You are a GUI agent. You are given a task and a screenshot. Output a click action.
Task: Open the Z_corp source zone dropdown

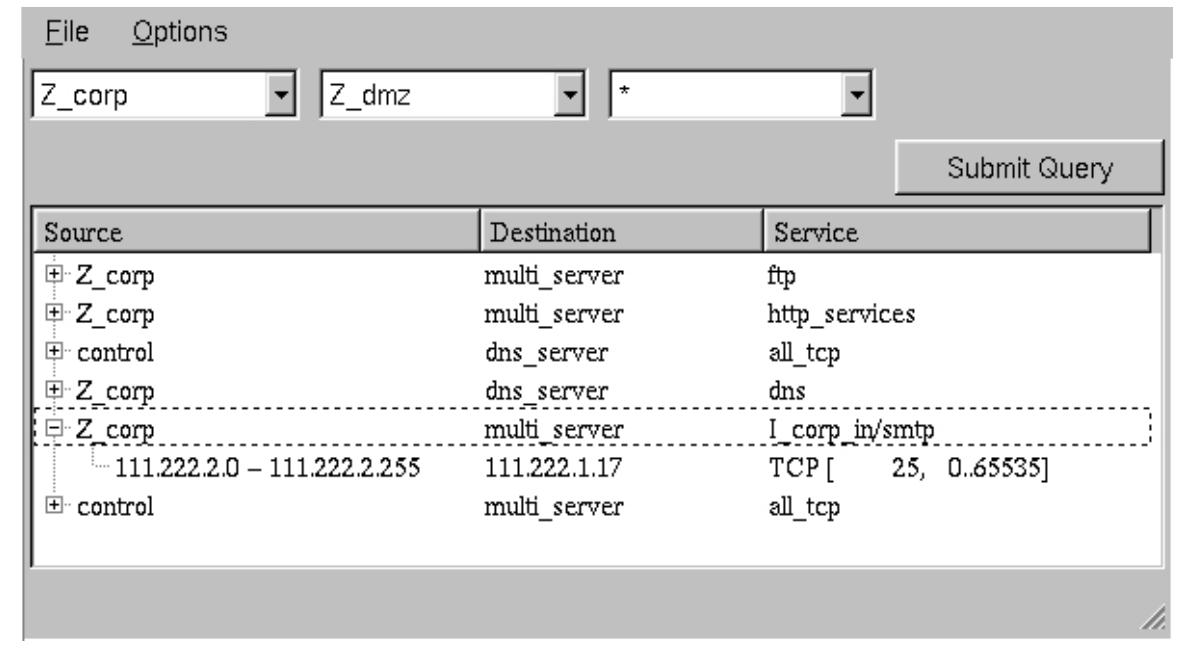(280, 94)
